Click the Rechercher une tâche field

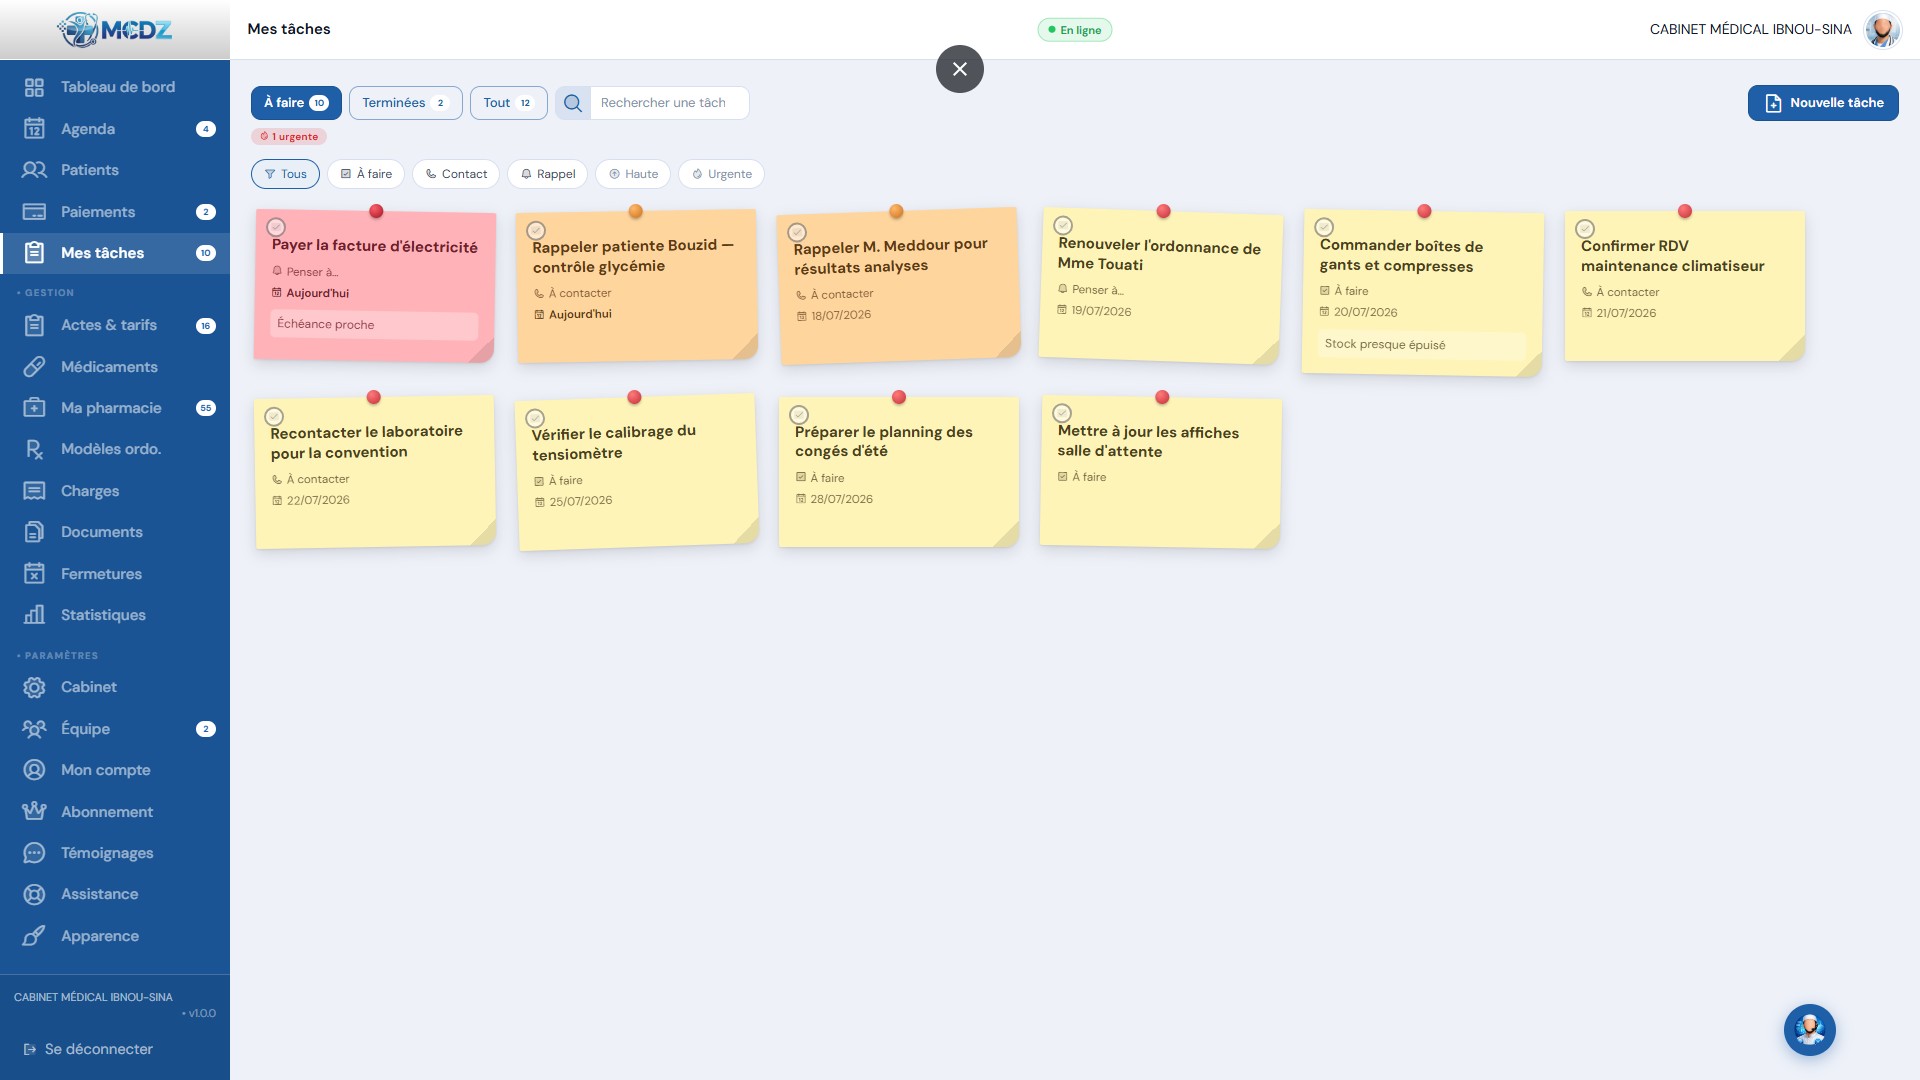(669, 103)
